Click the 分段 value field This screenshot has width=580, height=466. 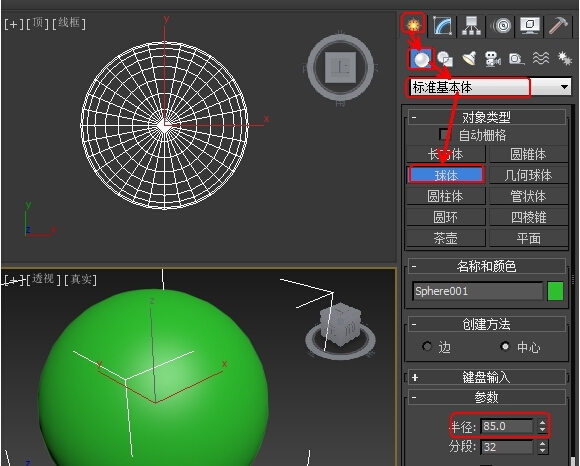[507, 447]
